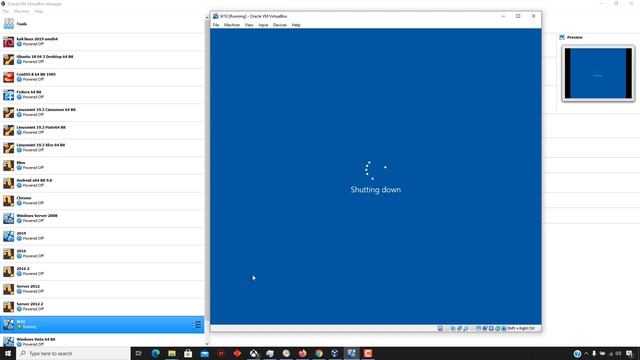Viewport: 640px width, 360px height.
Task: Click the CentOS red hat VM icon
Action: point(9,77)
